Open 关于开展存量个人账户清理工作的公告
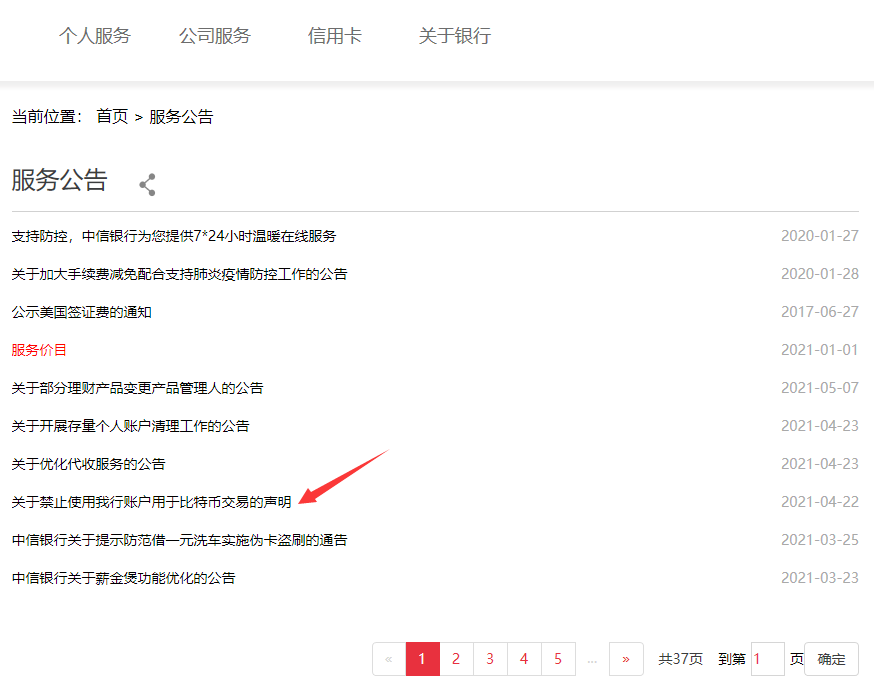 point(130,426)
